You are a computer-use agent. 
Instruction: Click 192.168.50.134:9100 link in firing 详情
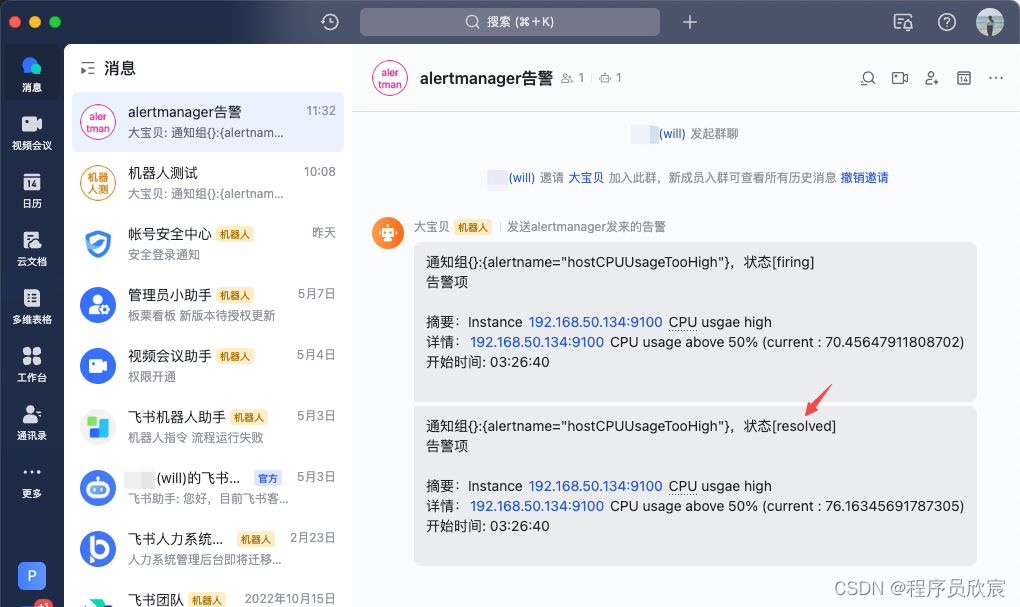pos(537,342)
